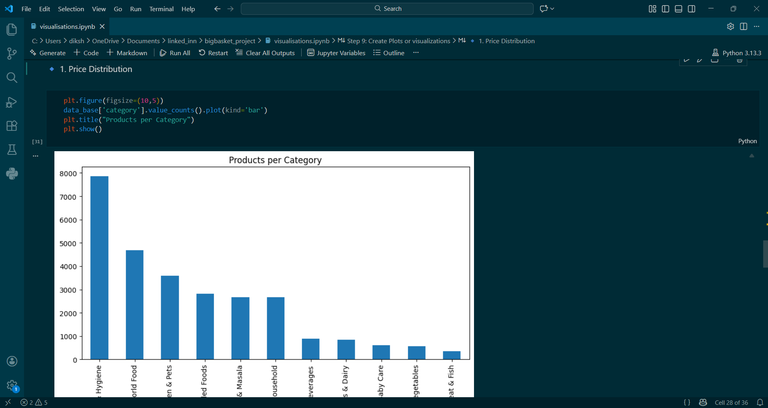Toggle the secondary side bar layout button

[692, 9]
